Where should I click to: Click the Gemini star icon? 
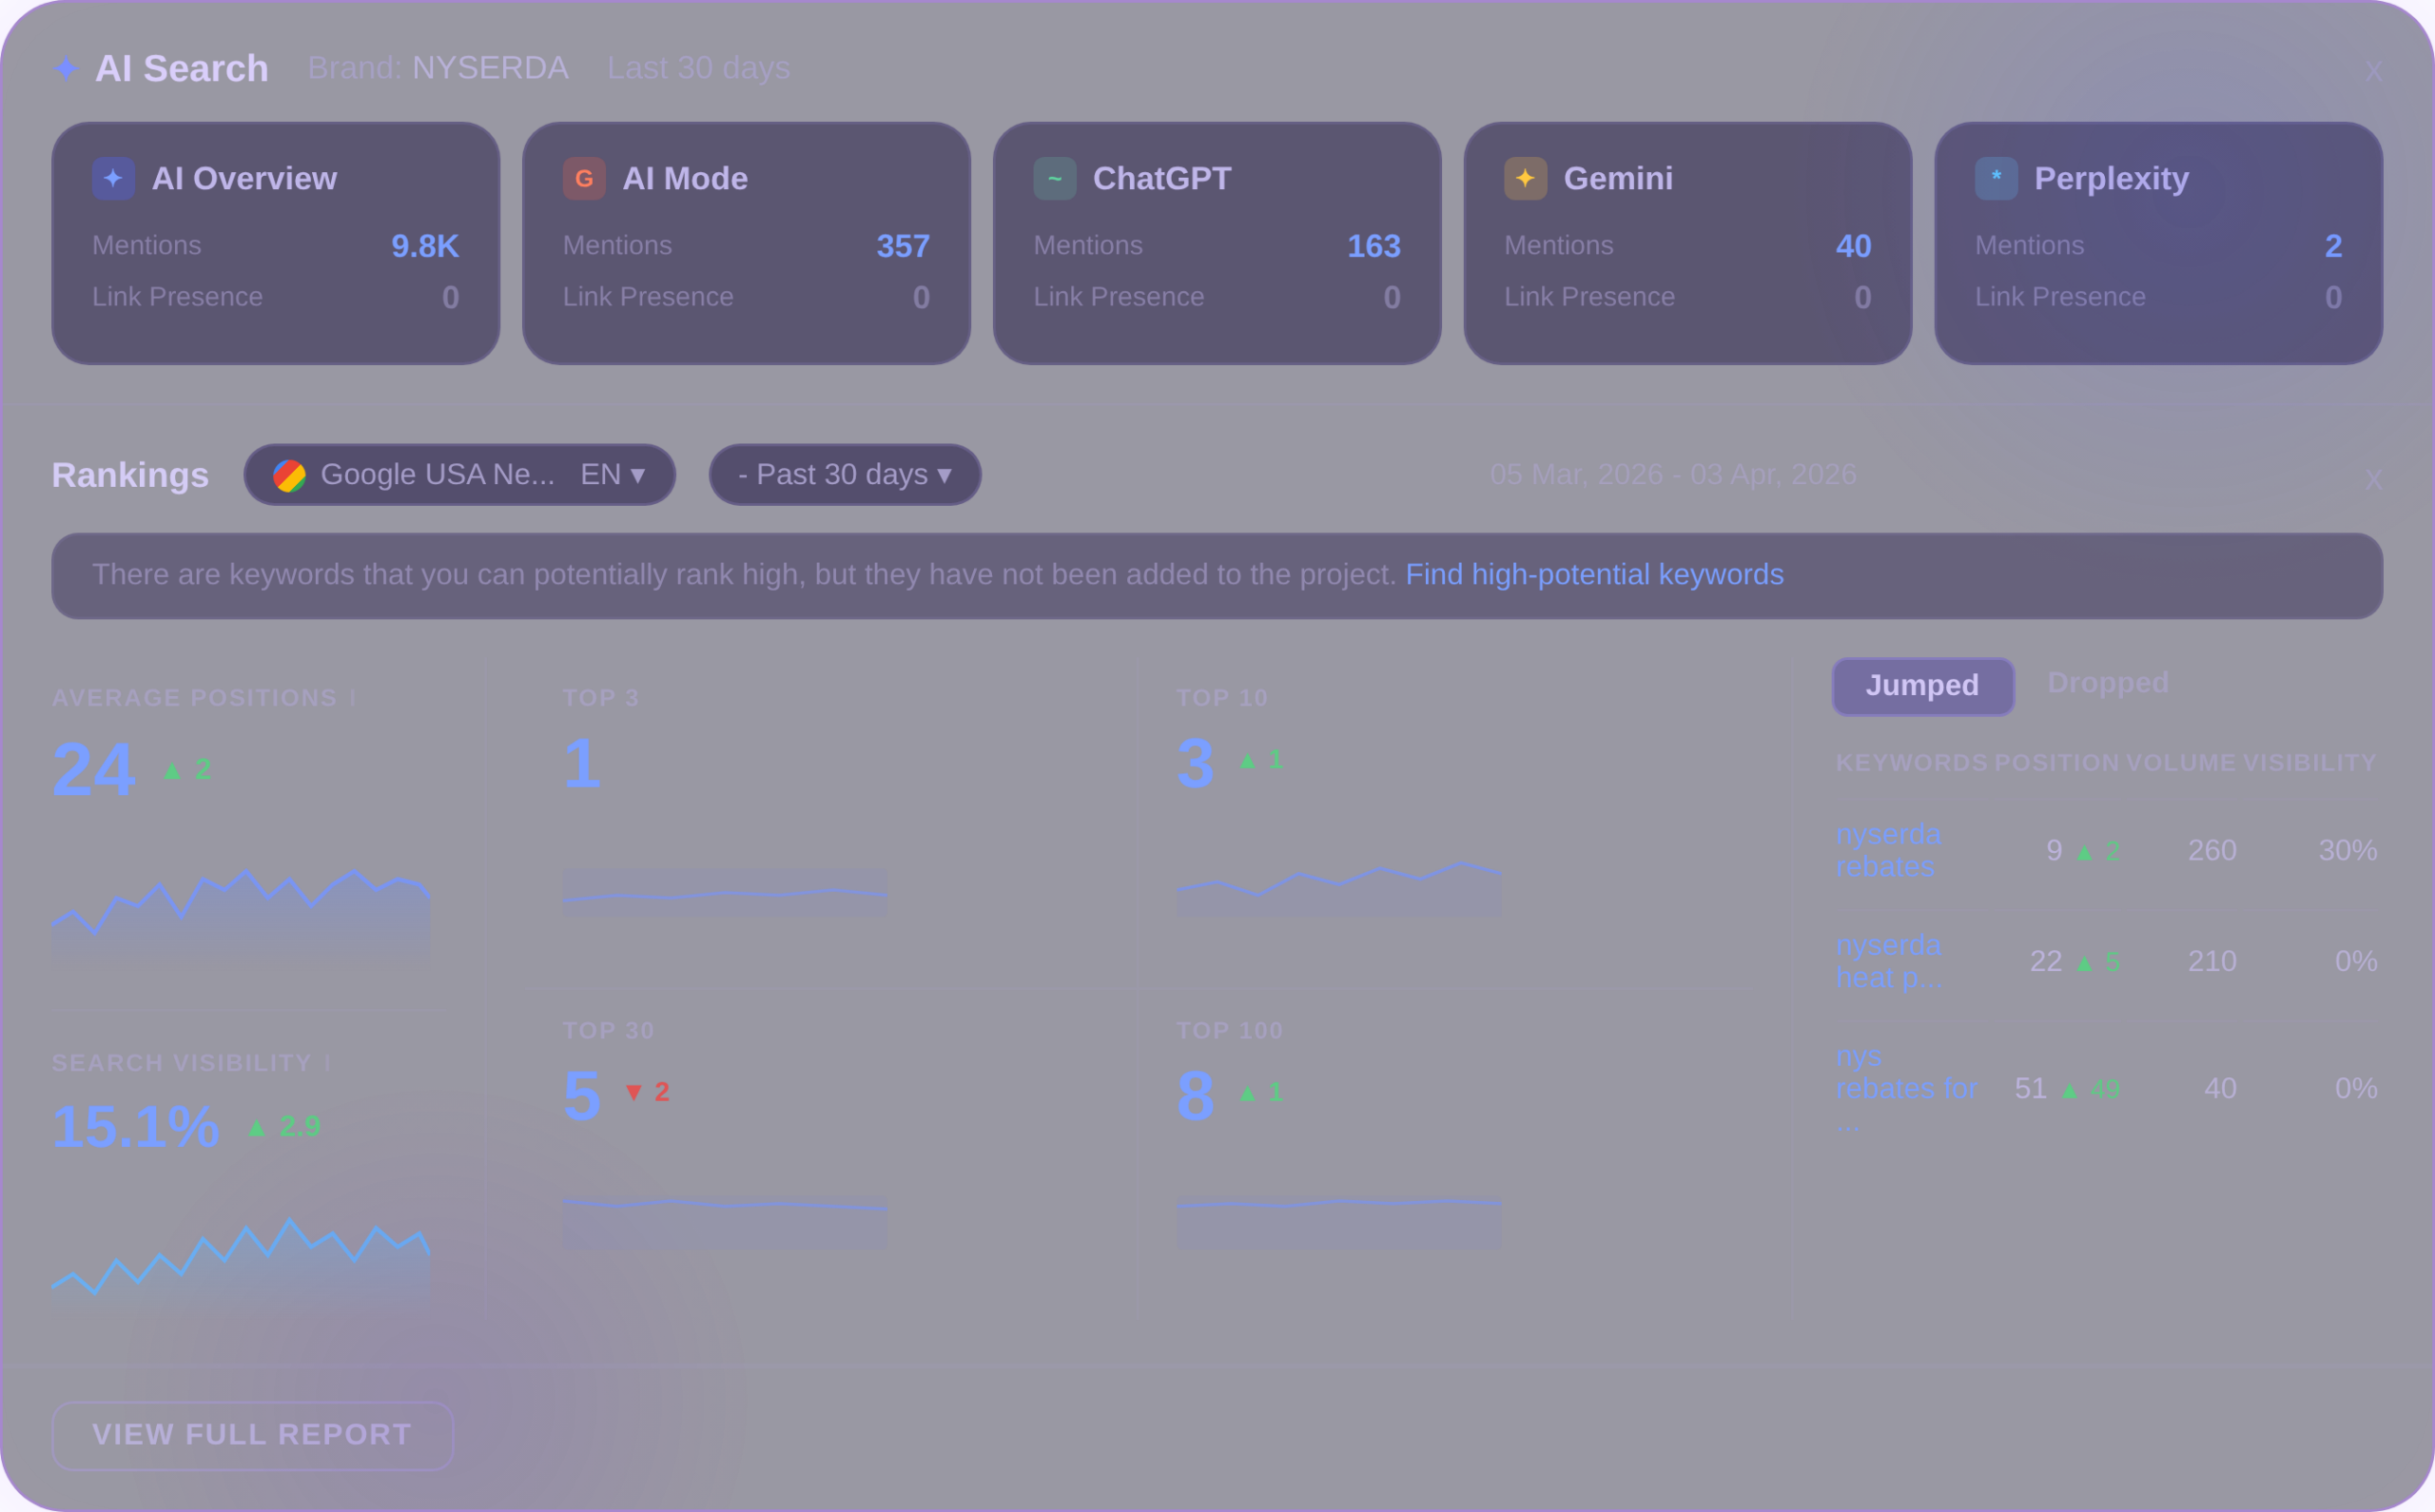[x=1524, y=177]
